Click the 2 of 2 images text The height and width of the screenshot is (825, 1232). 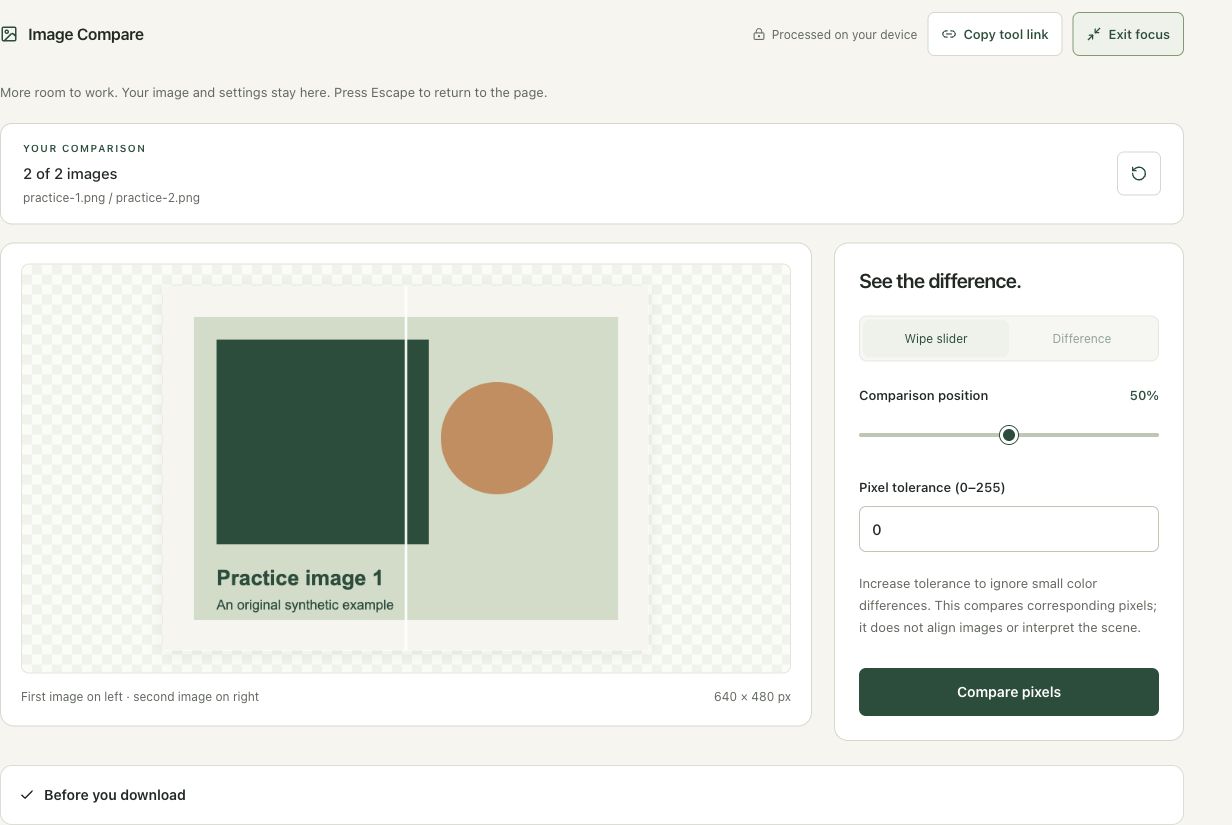70,174
